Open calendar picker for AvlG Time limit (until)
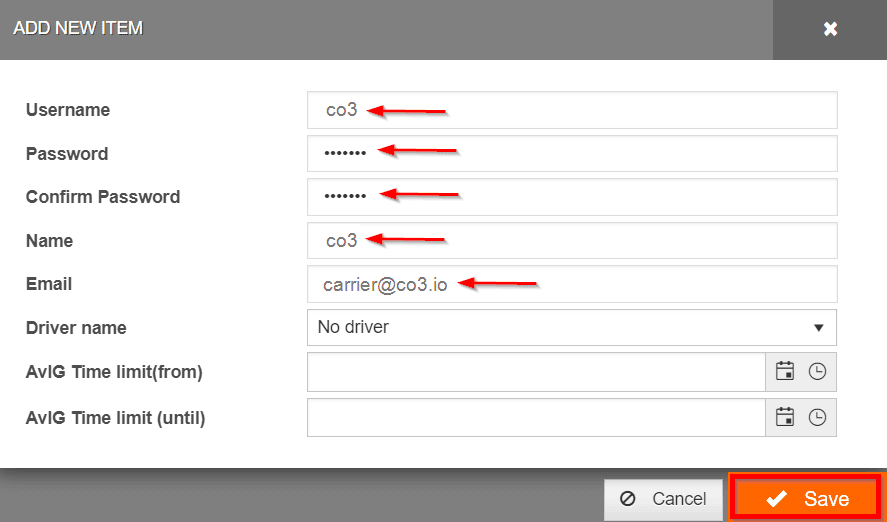 [x=785, y=417]
